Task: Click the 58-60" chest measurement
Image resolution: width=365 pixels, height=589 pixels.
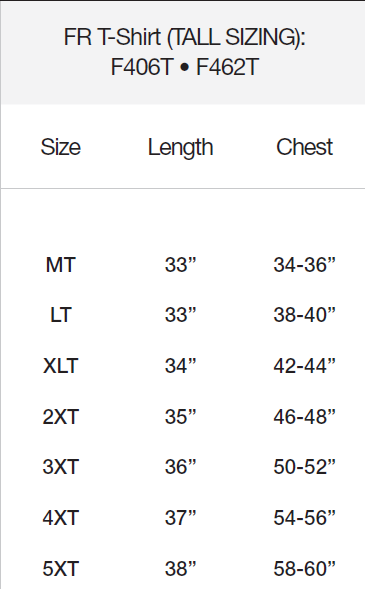Action: point(305,569)
